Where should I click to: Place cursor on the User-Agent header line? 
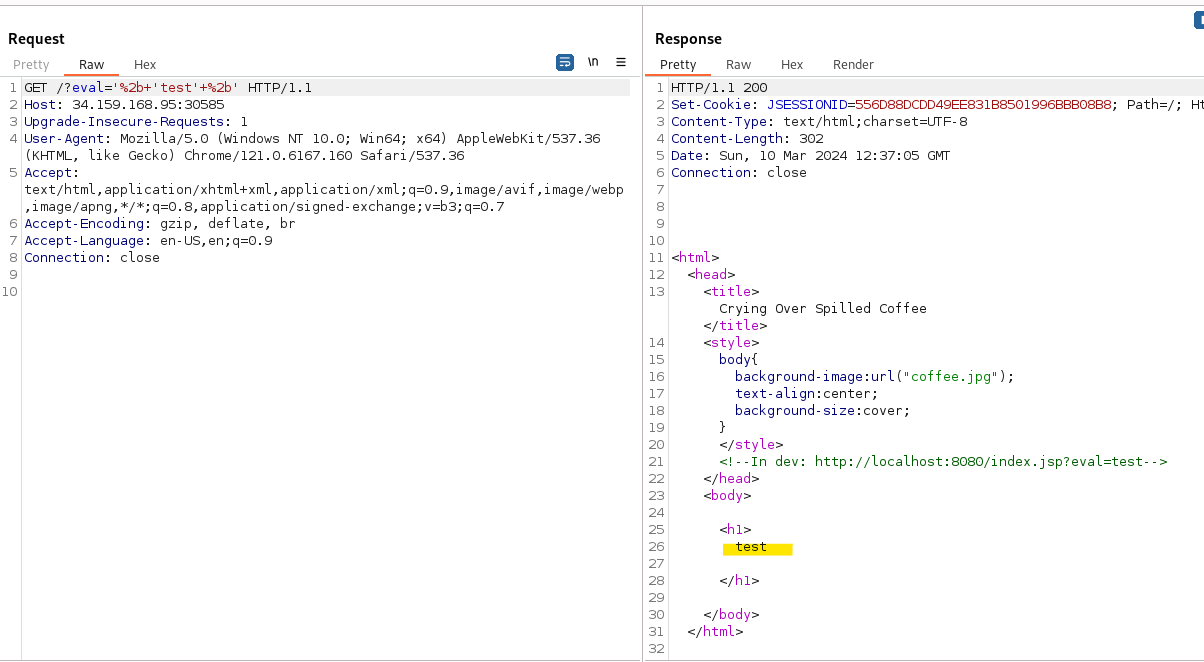click(312, 139)
